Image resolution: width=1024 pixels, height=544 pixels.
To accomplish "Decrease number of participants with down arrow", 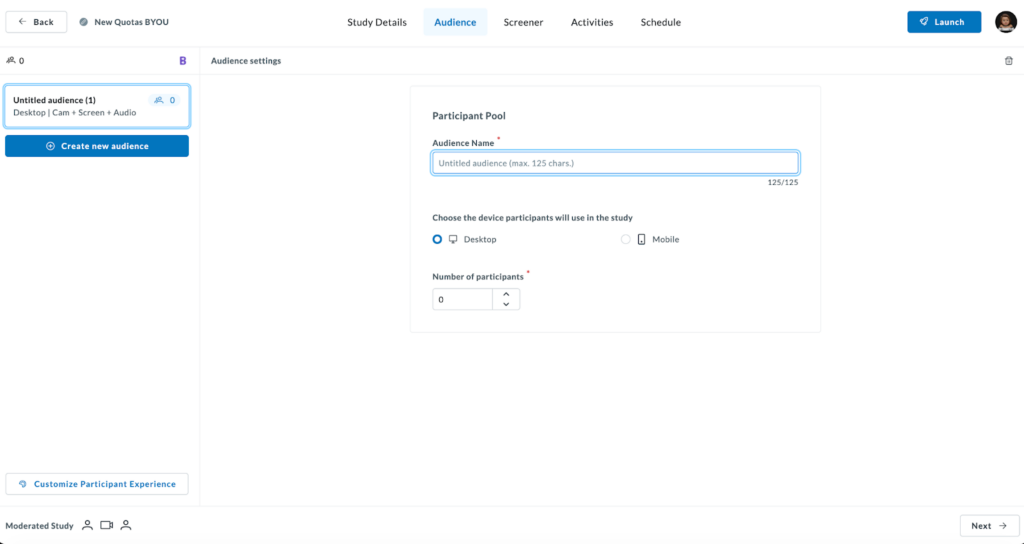I will [x=506, y=304].
